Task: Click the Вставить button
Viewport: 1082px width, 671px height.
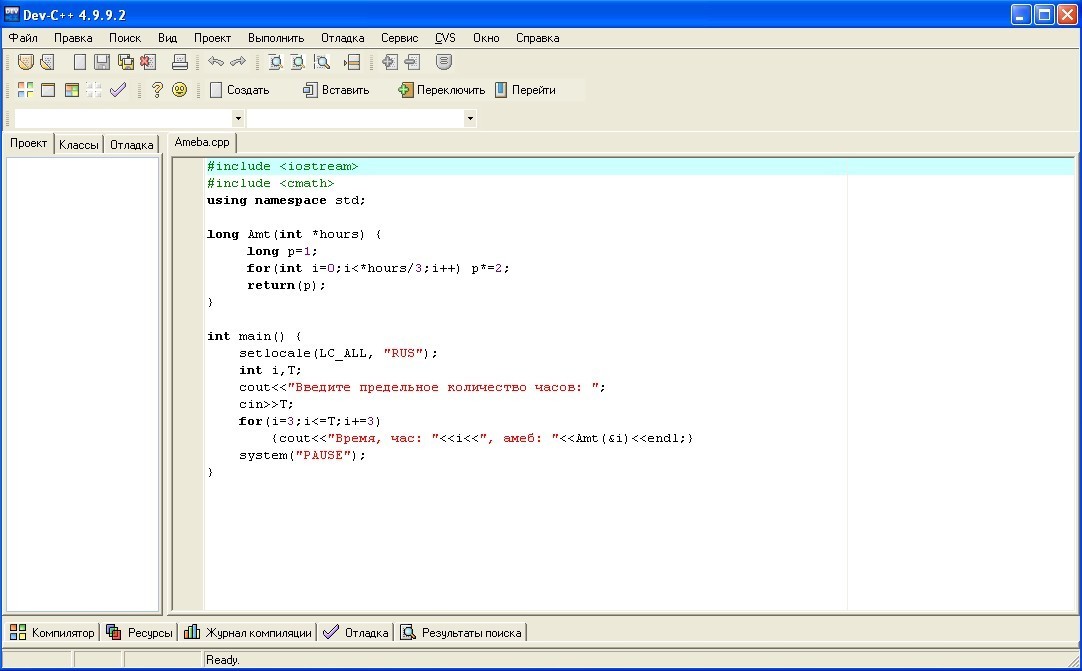Action: click(336, 90)
